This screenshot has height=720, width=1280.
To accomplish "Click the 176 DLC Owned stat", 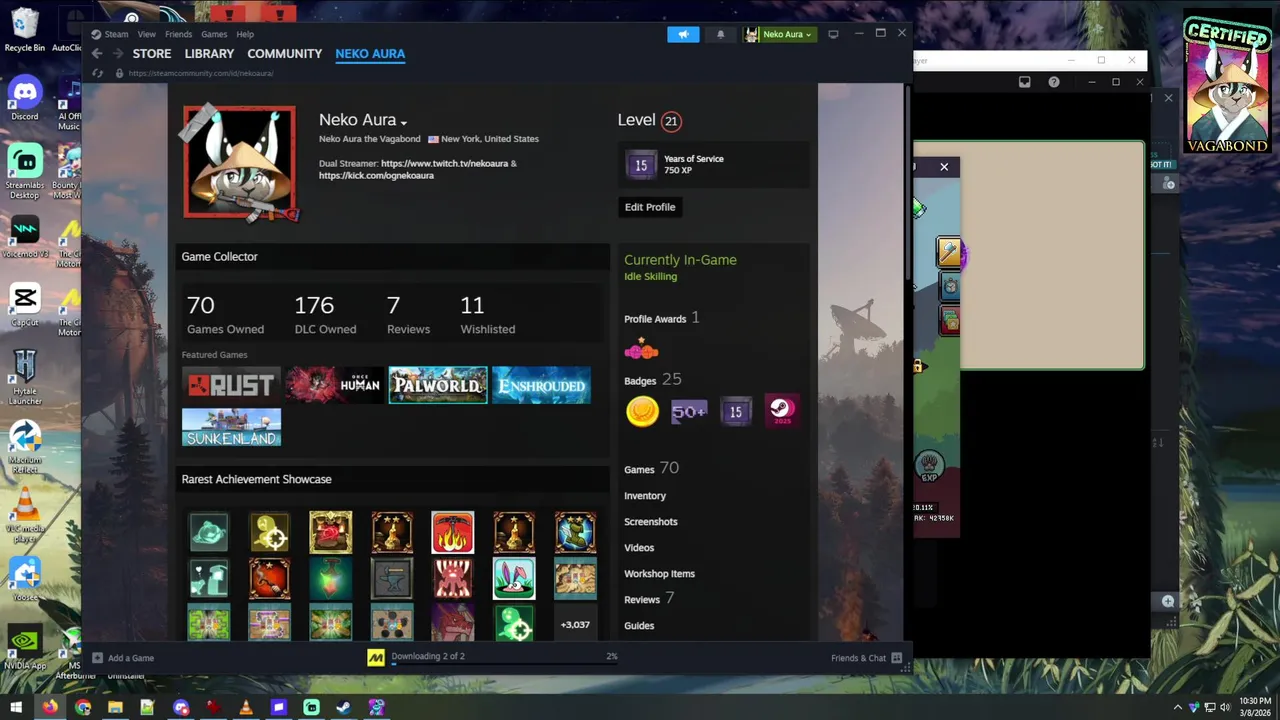I will pyautogui.click(x=325, y=314).
